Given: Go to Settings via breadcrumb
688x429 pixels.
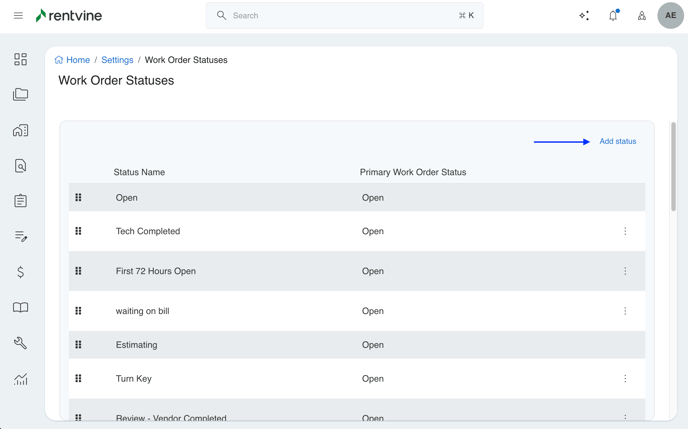Looking at the screenshot, I should 117,60.
